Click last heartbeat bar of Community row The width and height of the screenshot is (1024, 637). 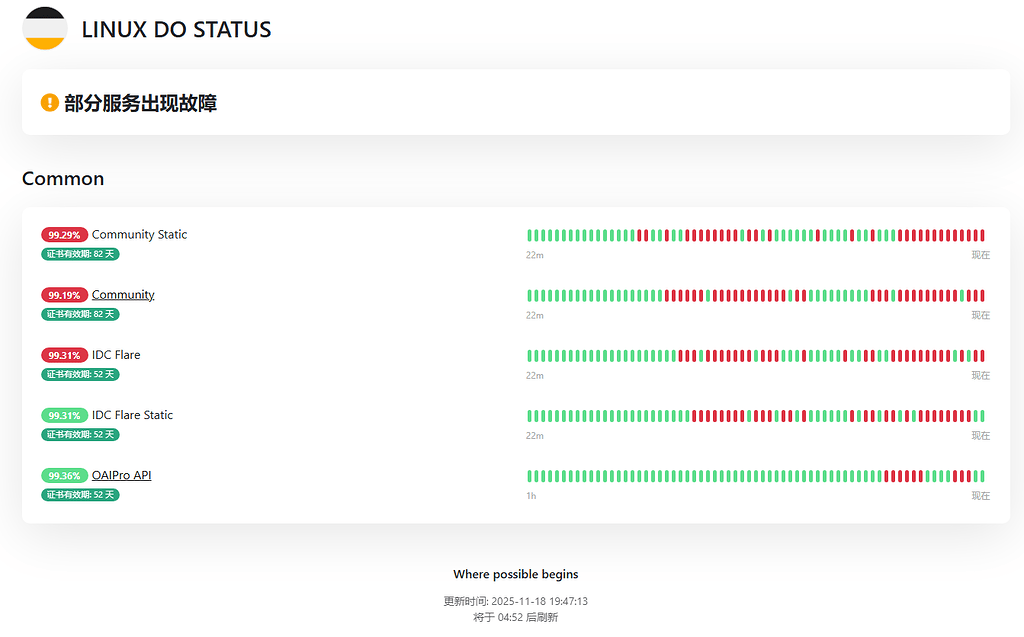coord(982,295)
